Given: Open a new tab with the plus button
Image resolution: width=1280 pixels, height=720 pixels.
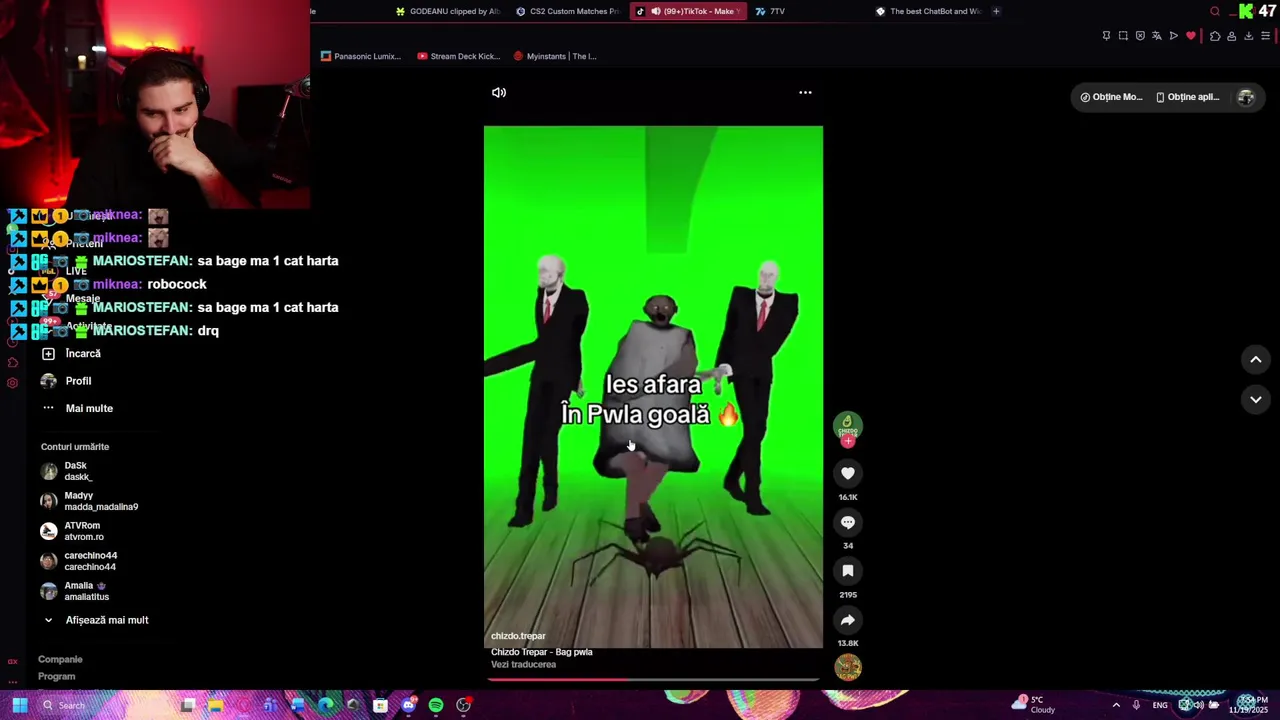Looking at the screenshot, I should [996, 11].
